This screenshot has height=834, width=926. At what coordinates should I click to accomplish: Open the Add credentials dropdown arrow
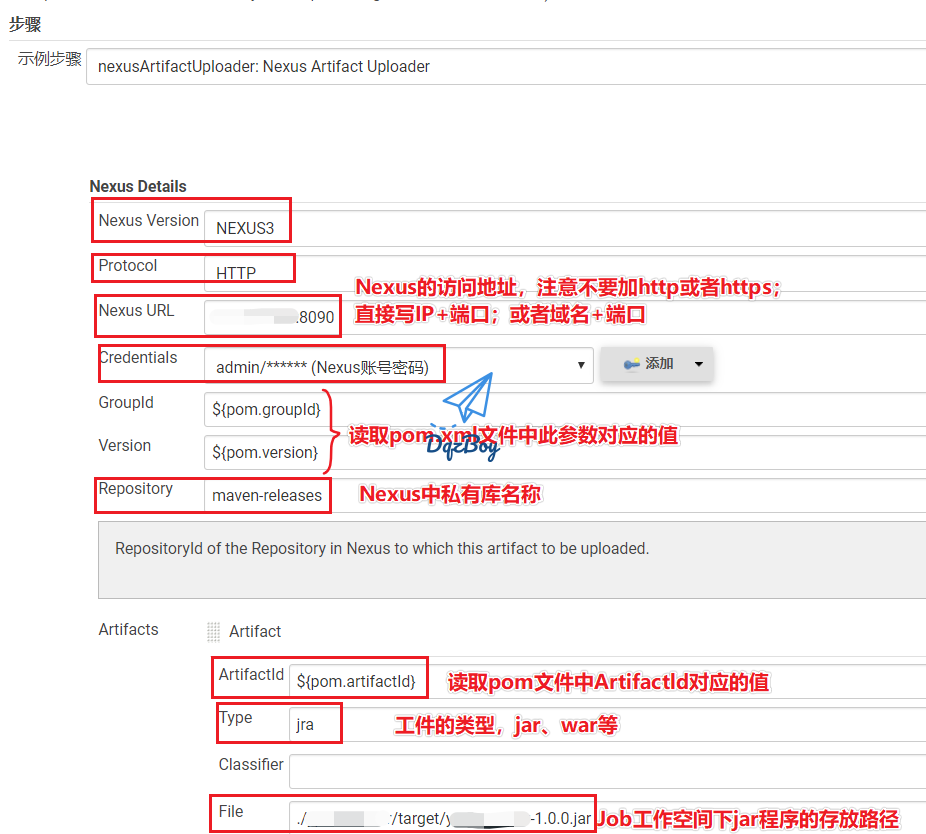(698, 365)
